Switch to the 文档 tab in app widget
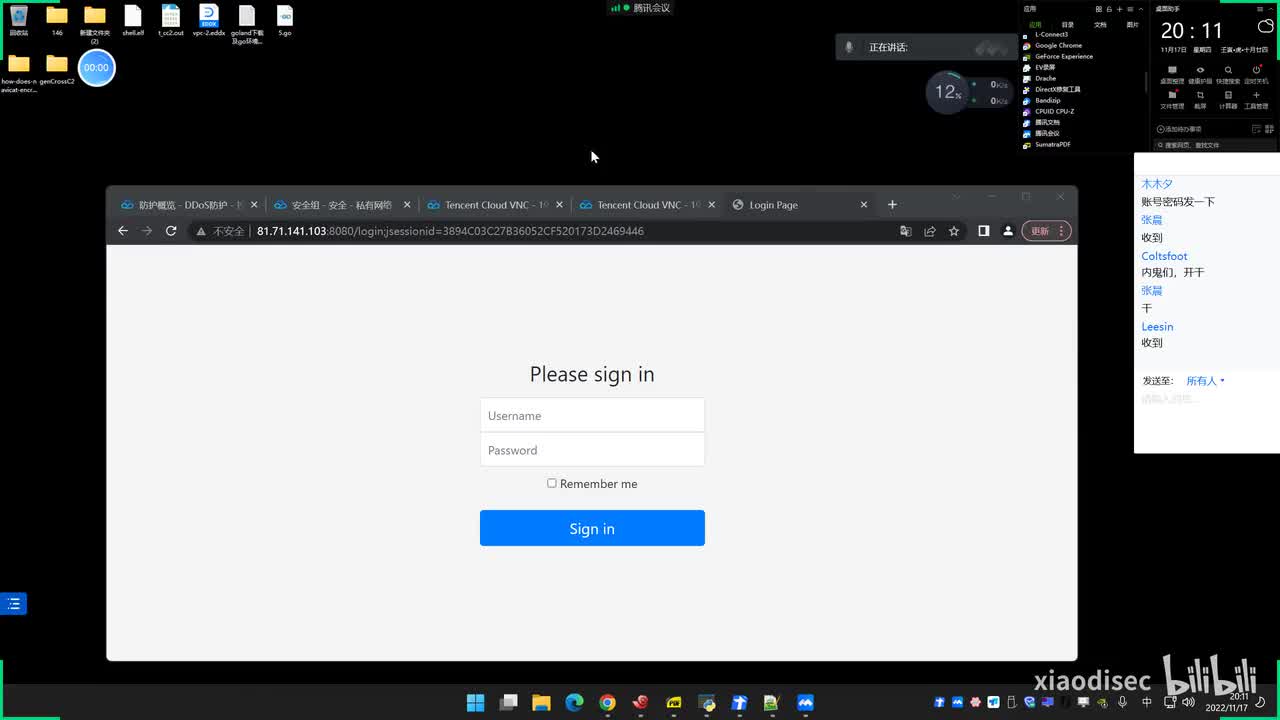Image resolution: width=1280 pixels, height=720 pixels. [1100, 24]
